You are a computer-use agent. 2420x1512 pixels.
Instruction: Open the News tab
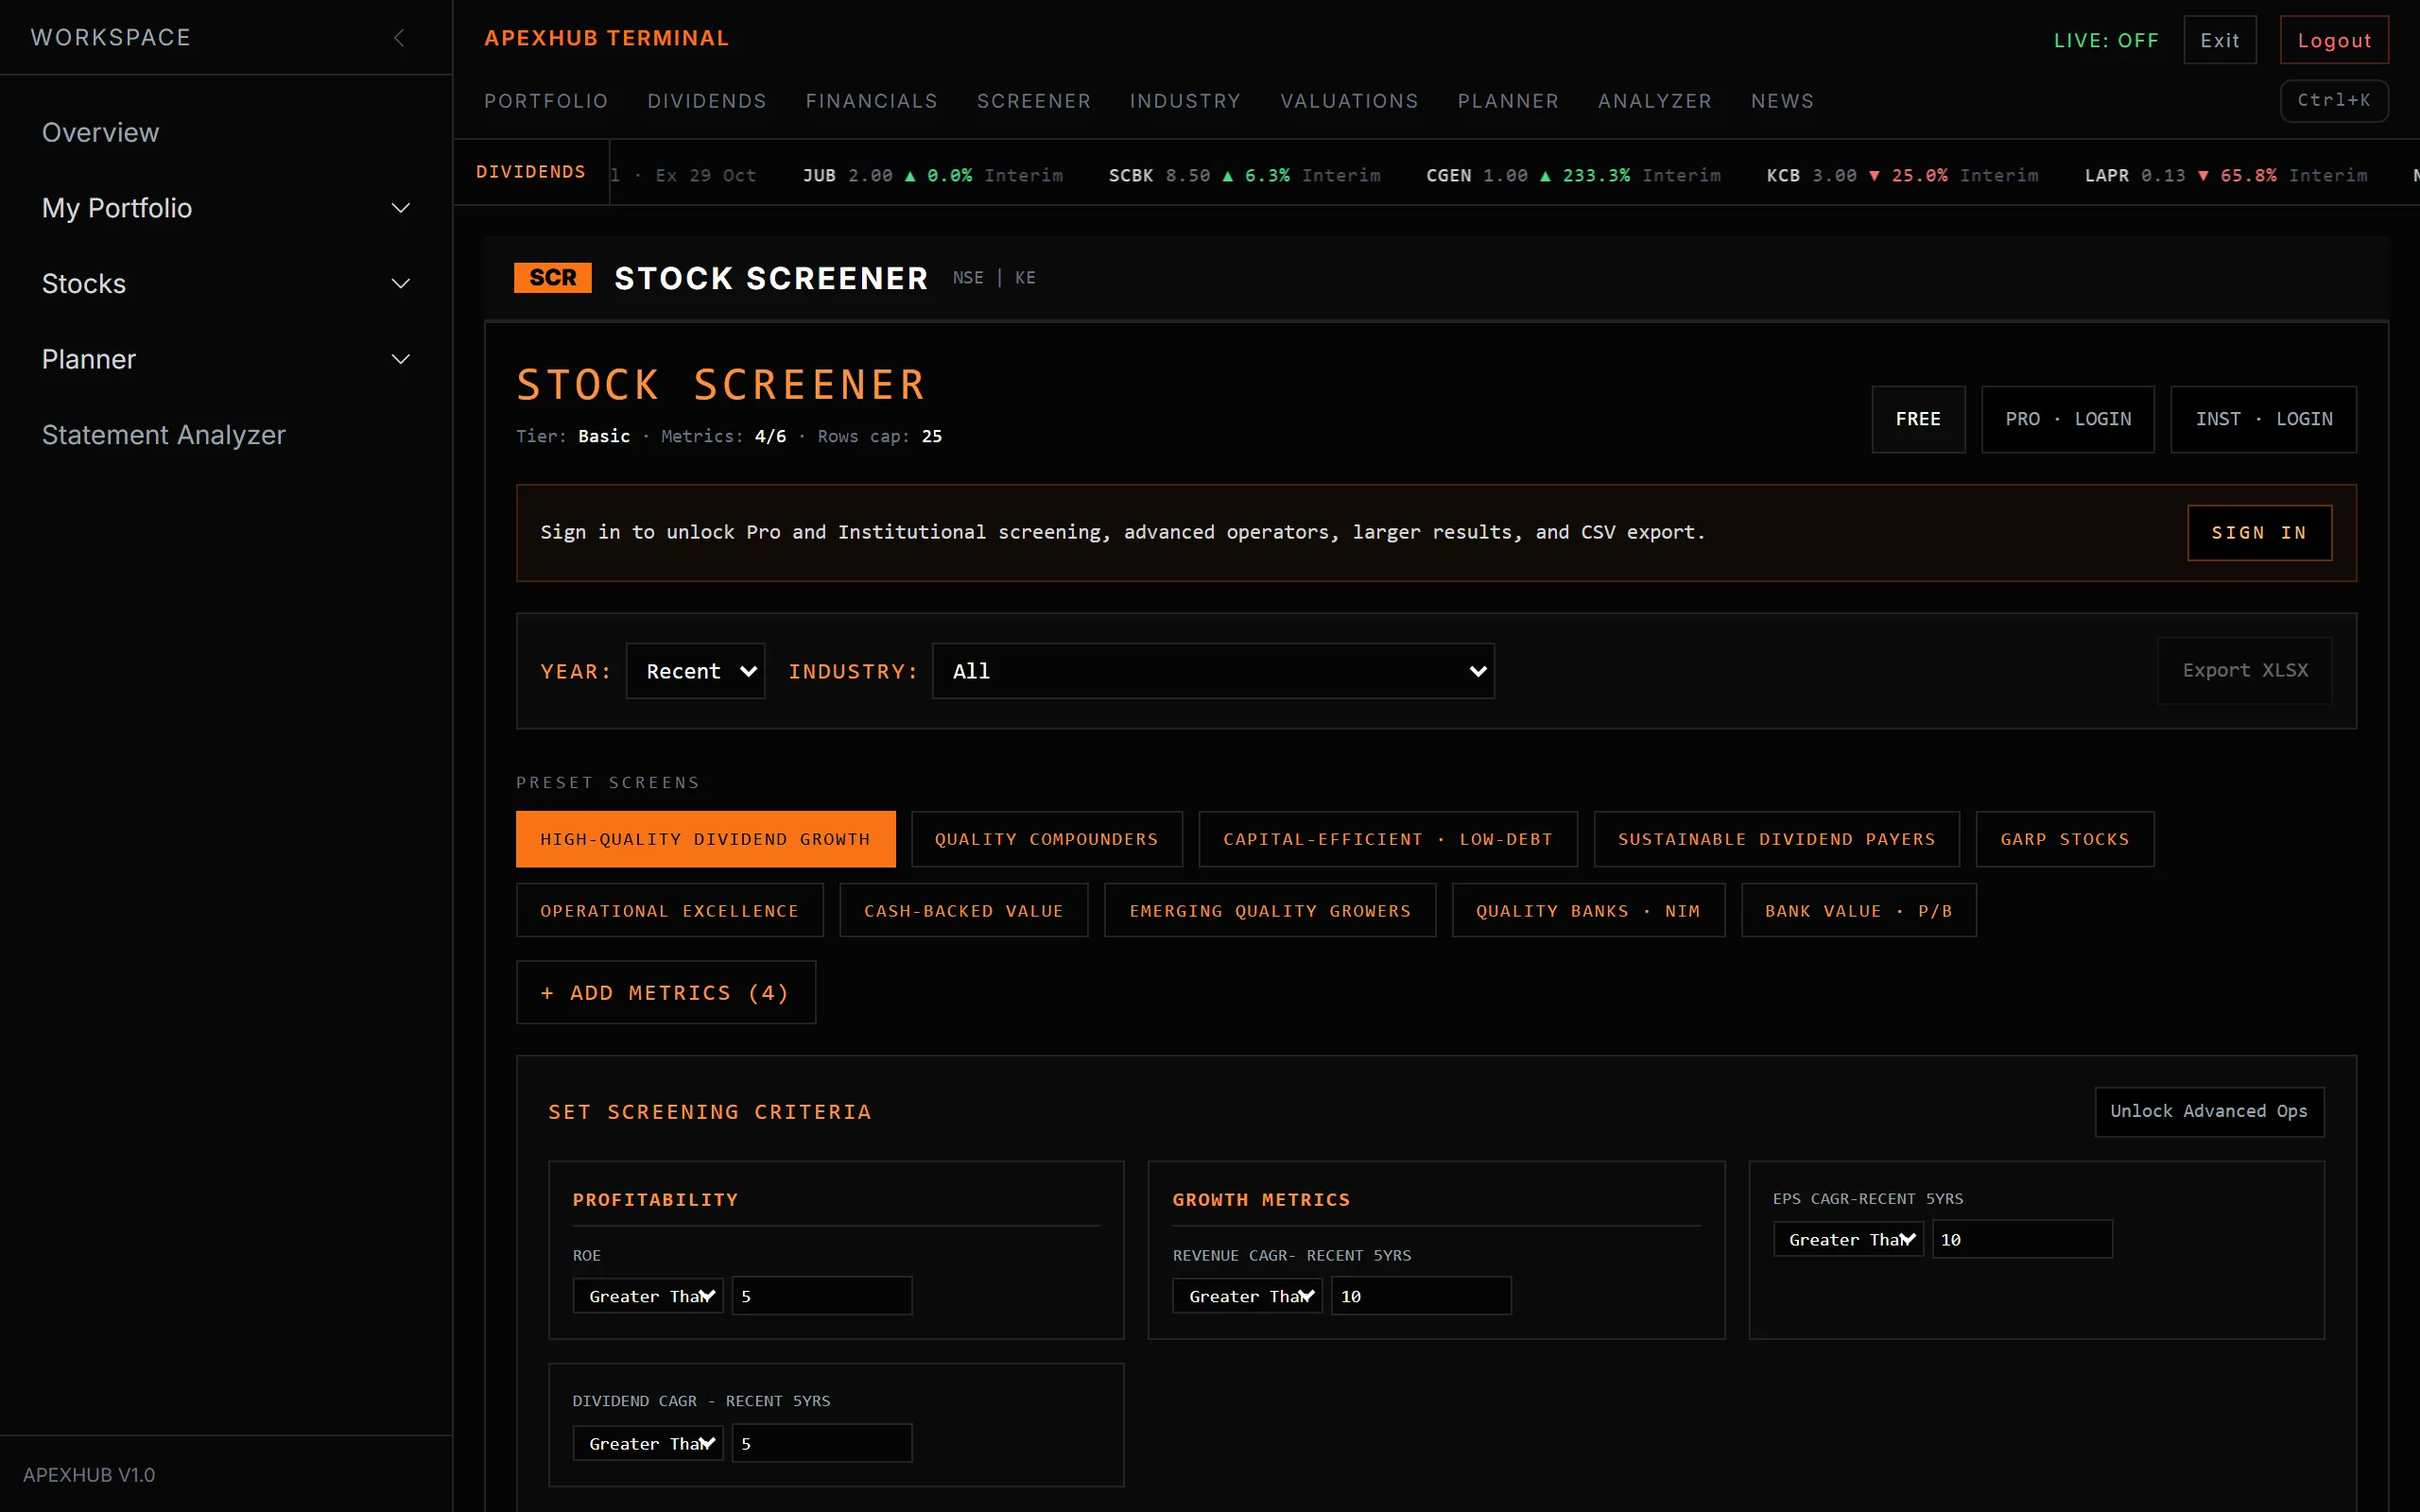tap(1782, 101)
